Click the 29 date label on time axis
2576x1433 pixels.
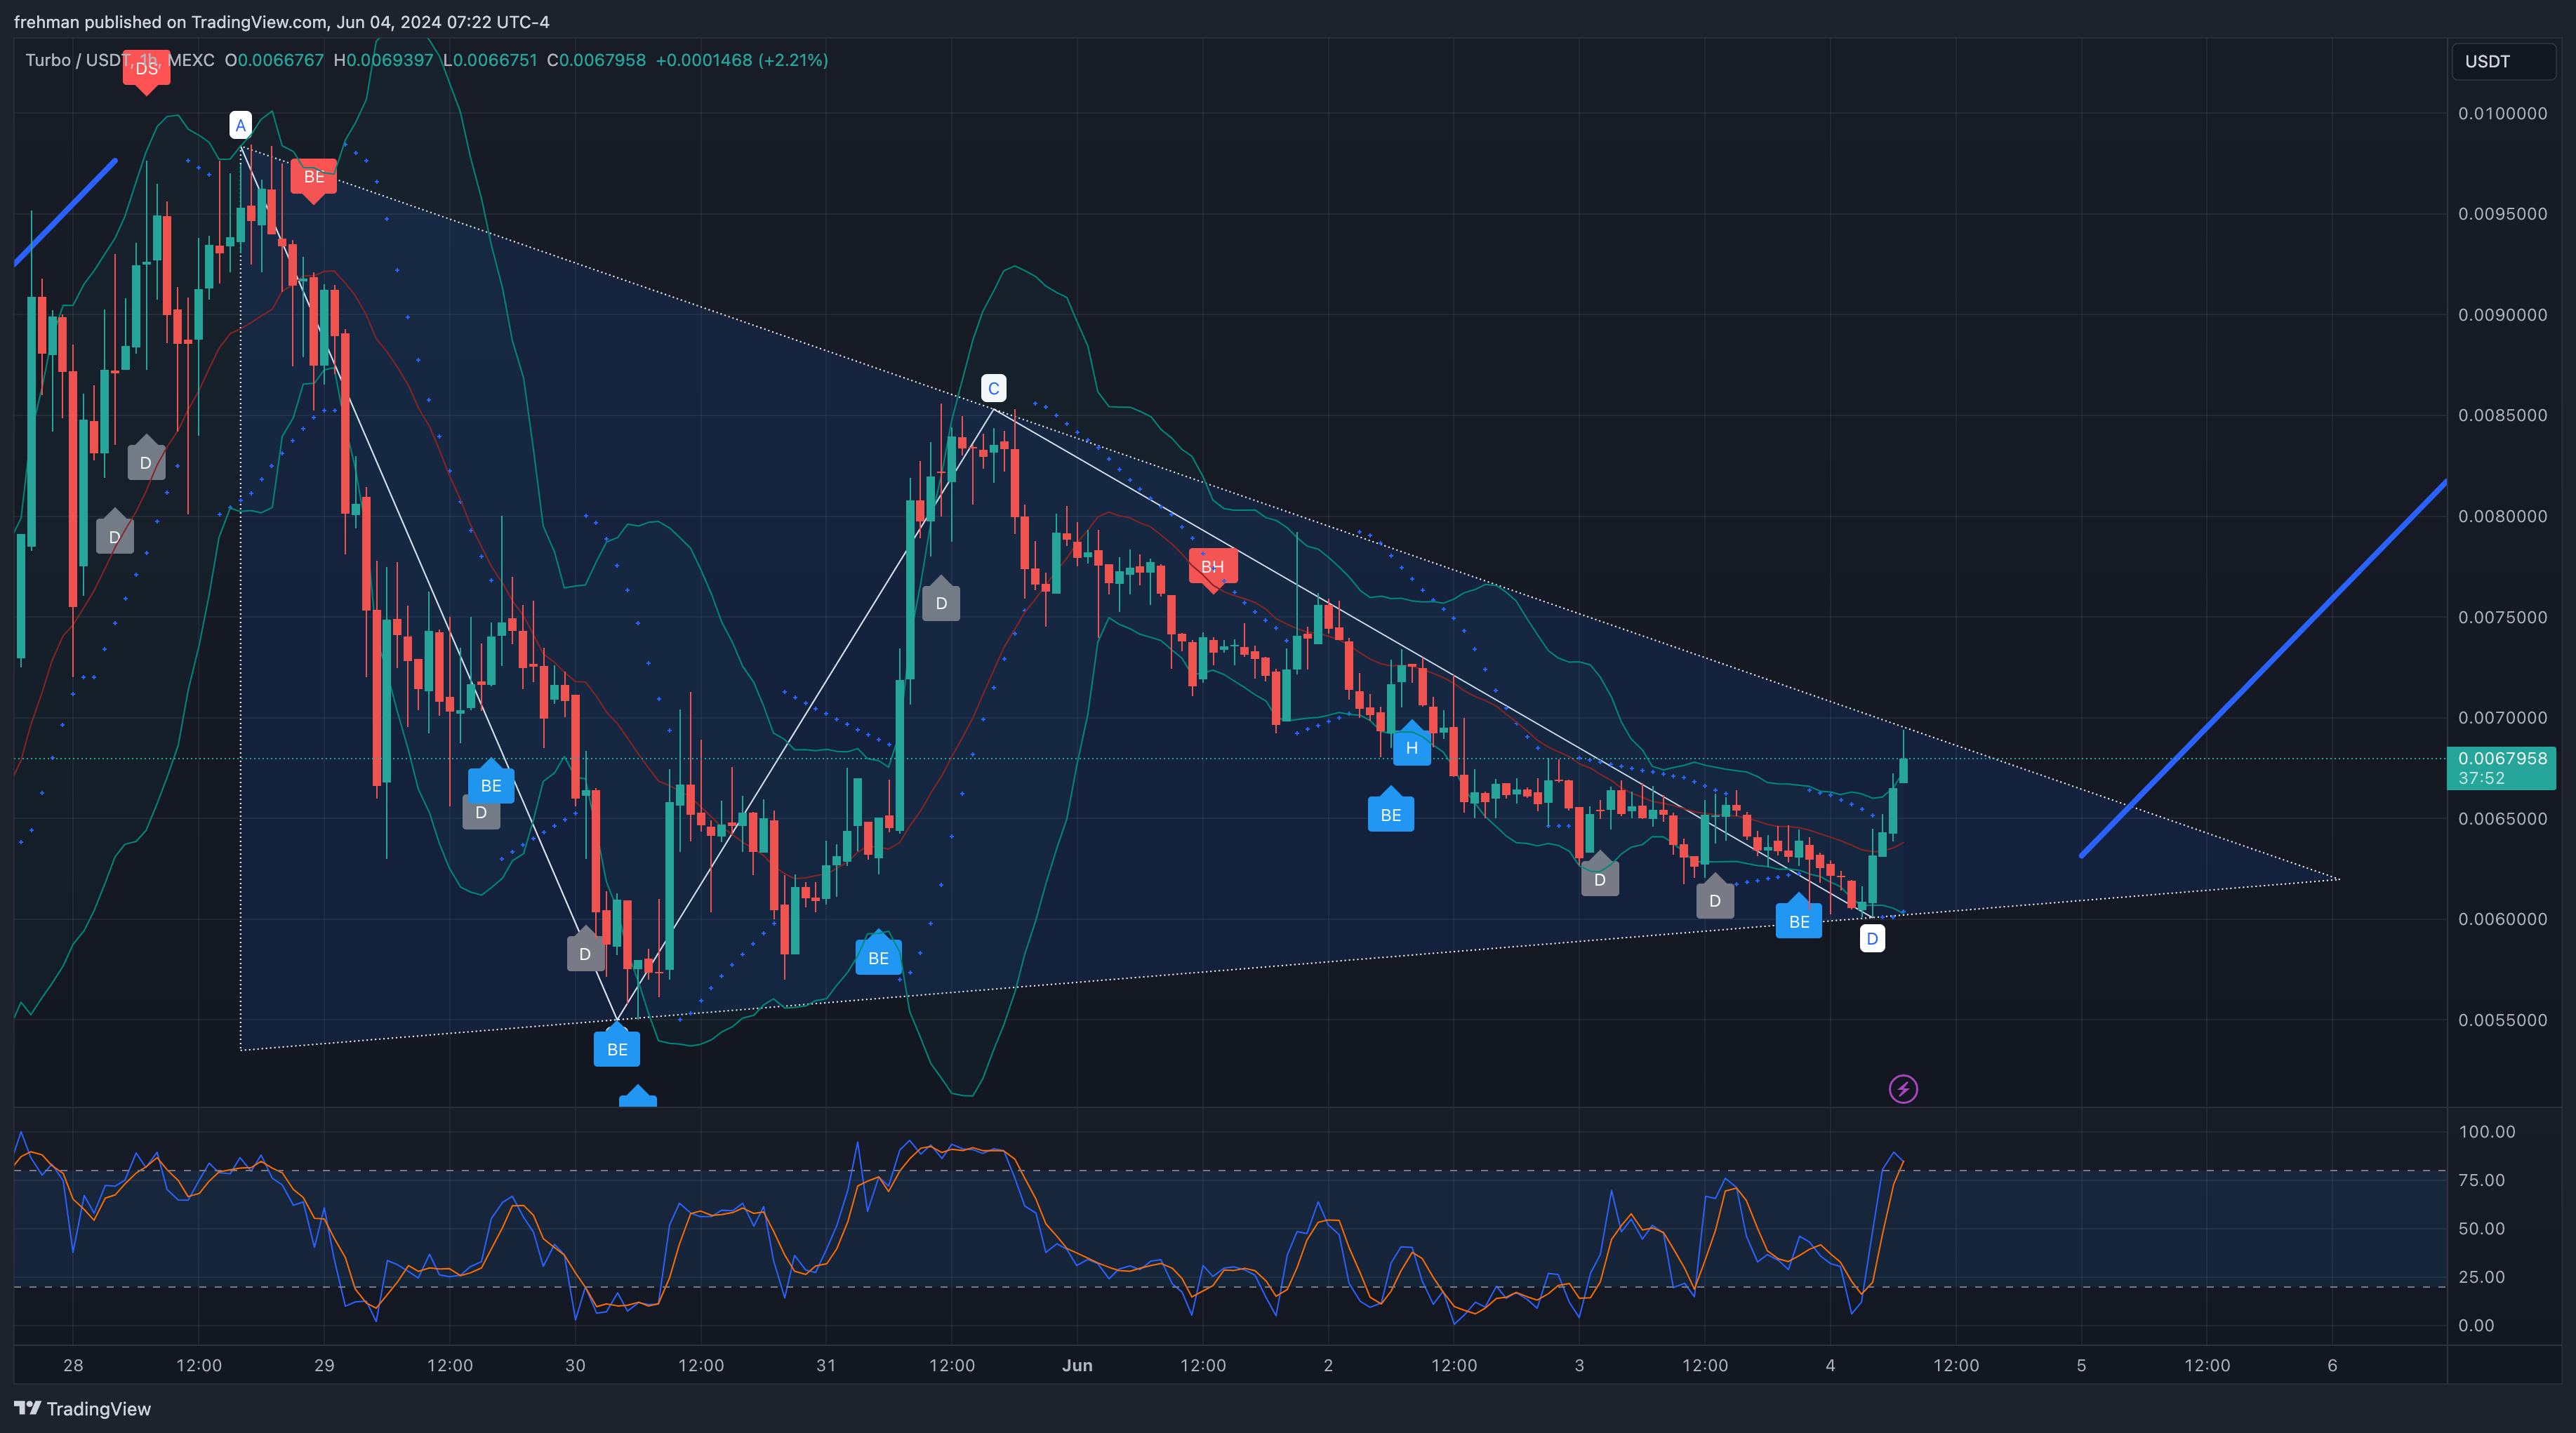point(324,1365)
